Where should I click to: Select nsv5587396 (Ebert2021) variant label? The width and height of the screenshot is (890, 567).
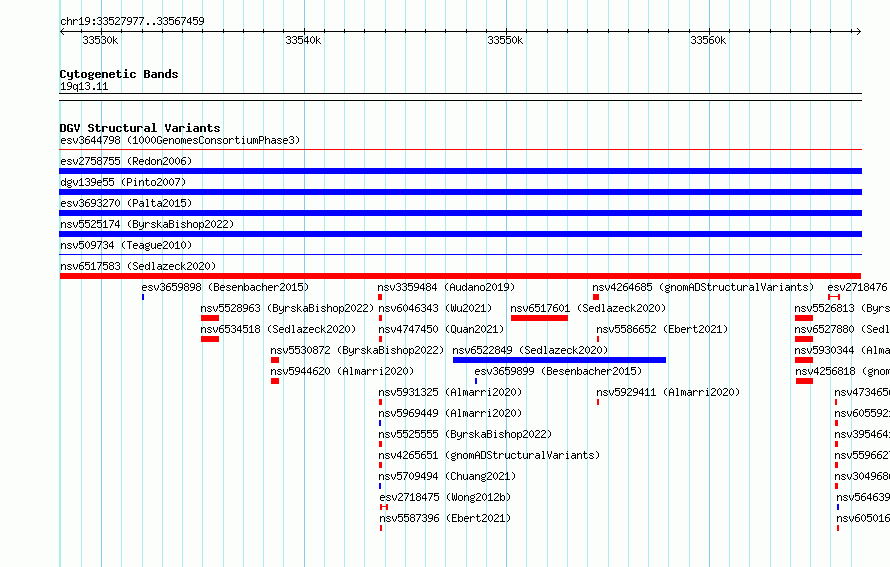tap(445, 518)
